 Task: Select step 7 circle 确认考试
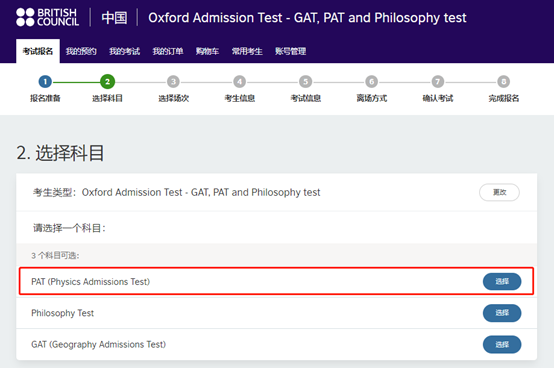437,82
